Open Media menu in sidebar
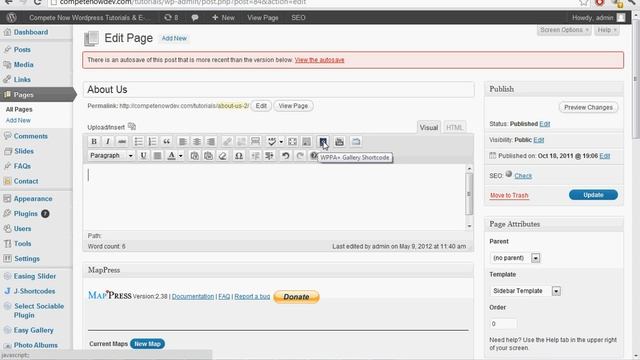The image size is (640, 360). (23, 64)
